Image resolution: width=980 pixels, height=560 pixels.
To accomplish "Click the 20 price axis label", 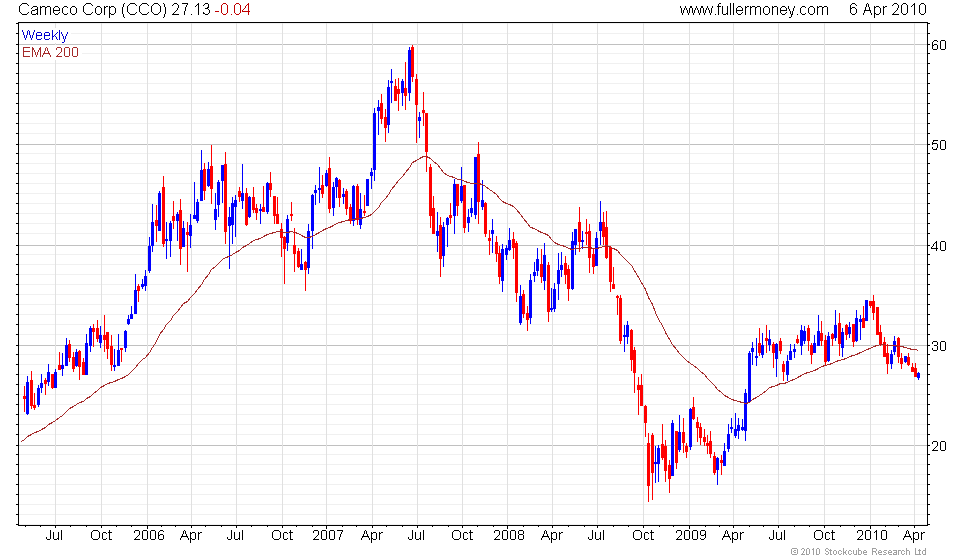I will (x=939, y=446).
